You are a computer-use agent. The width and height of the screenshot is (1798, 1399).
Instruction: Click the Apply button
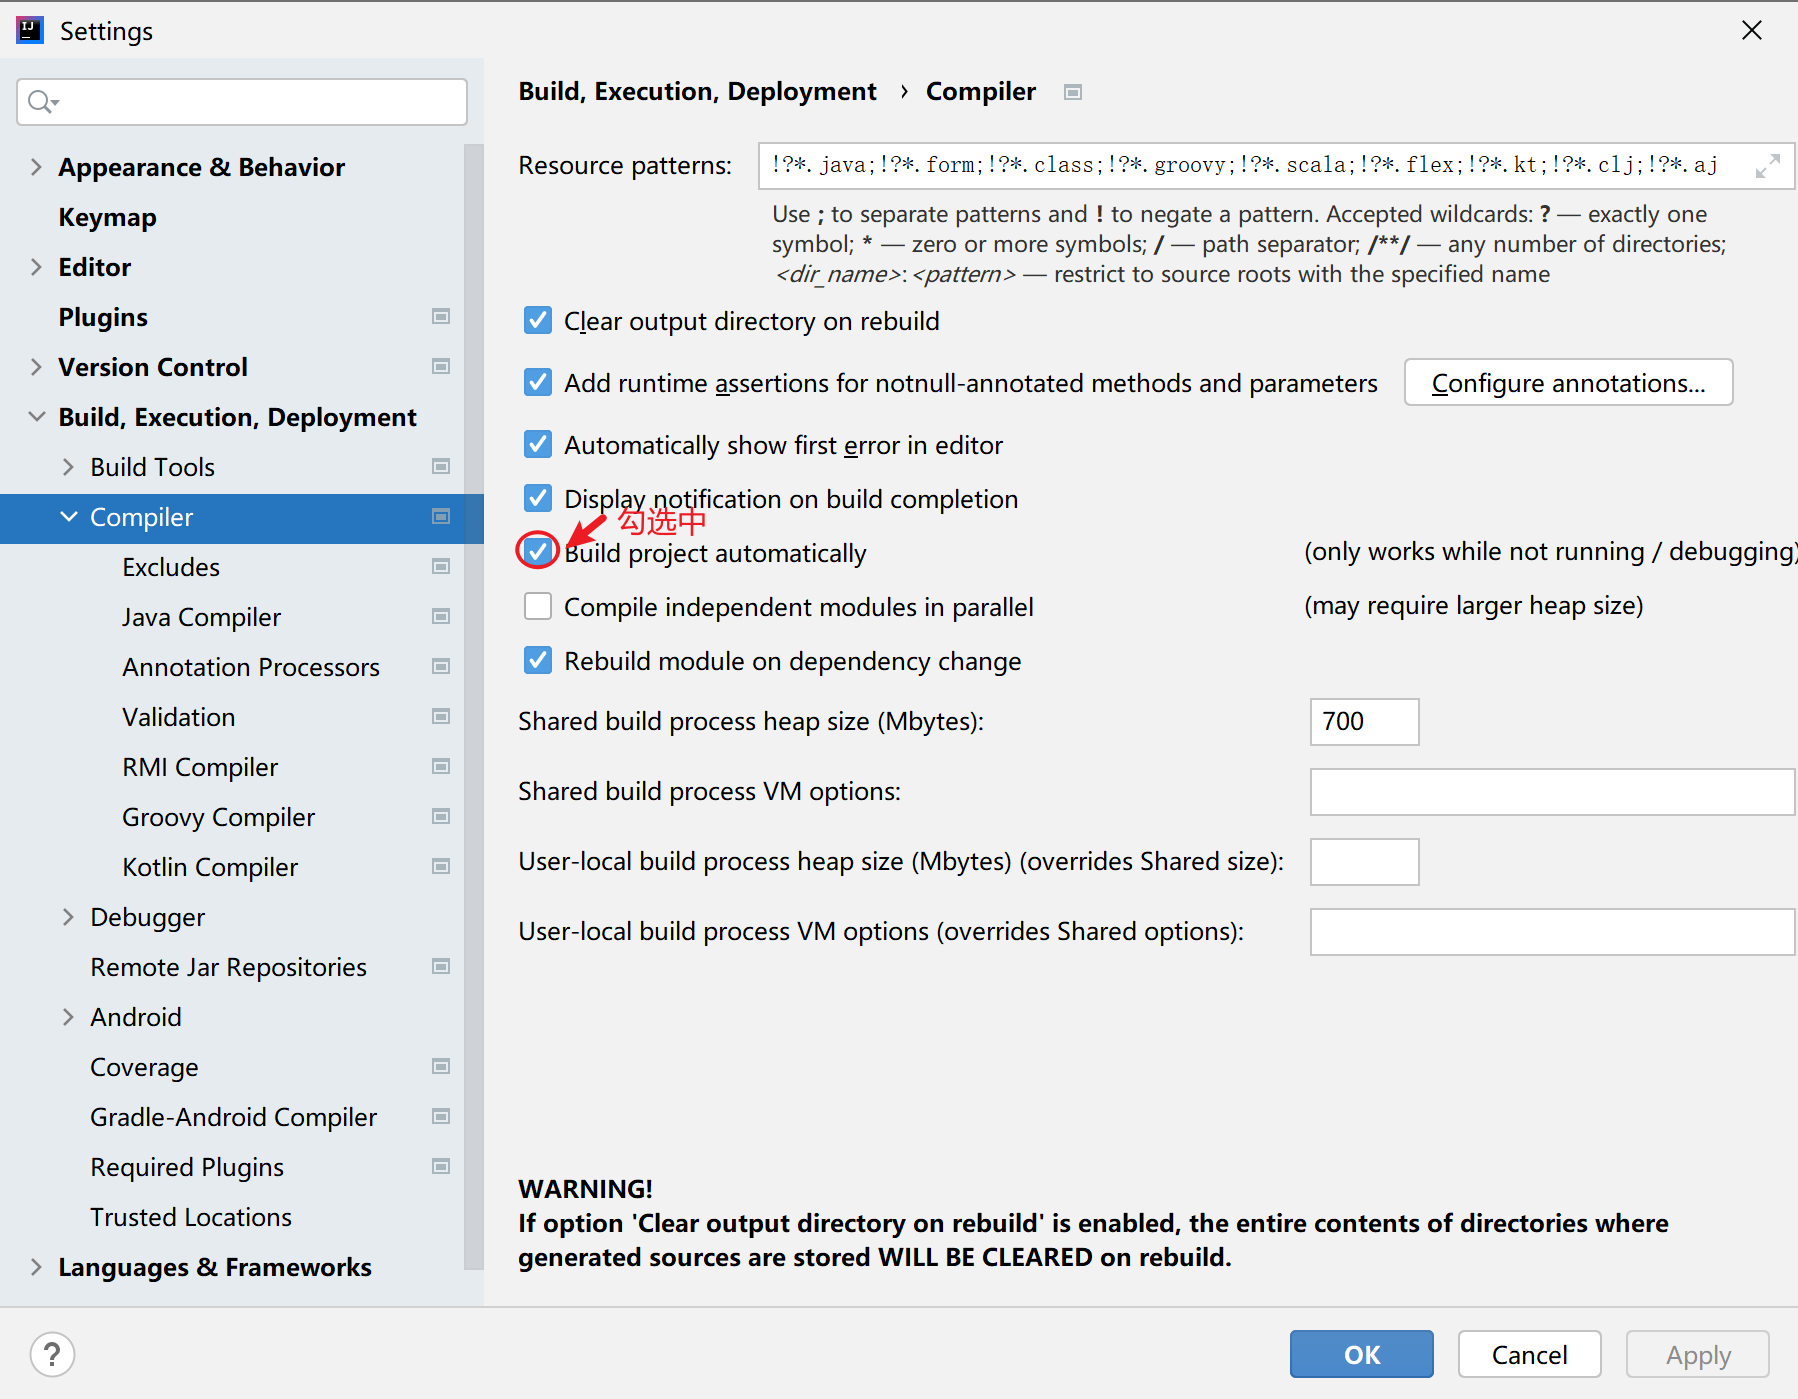tap(1697, 1354)
